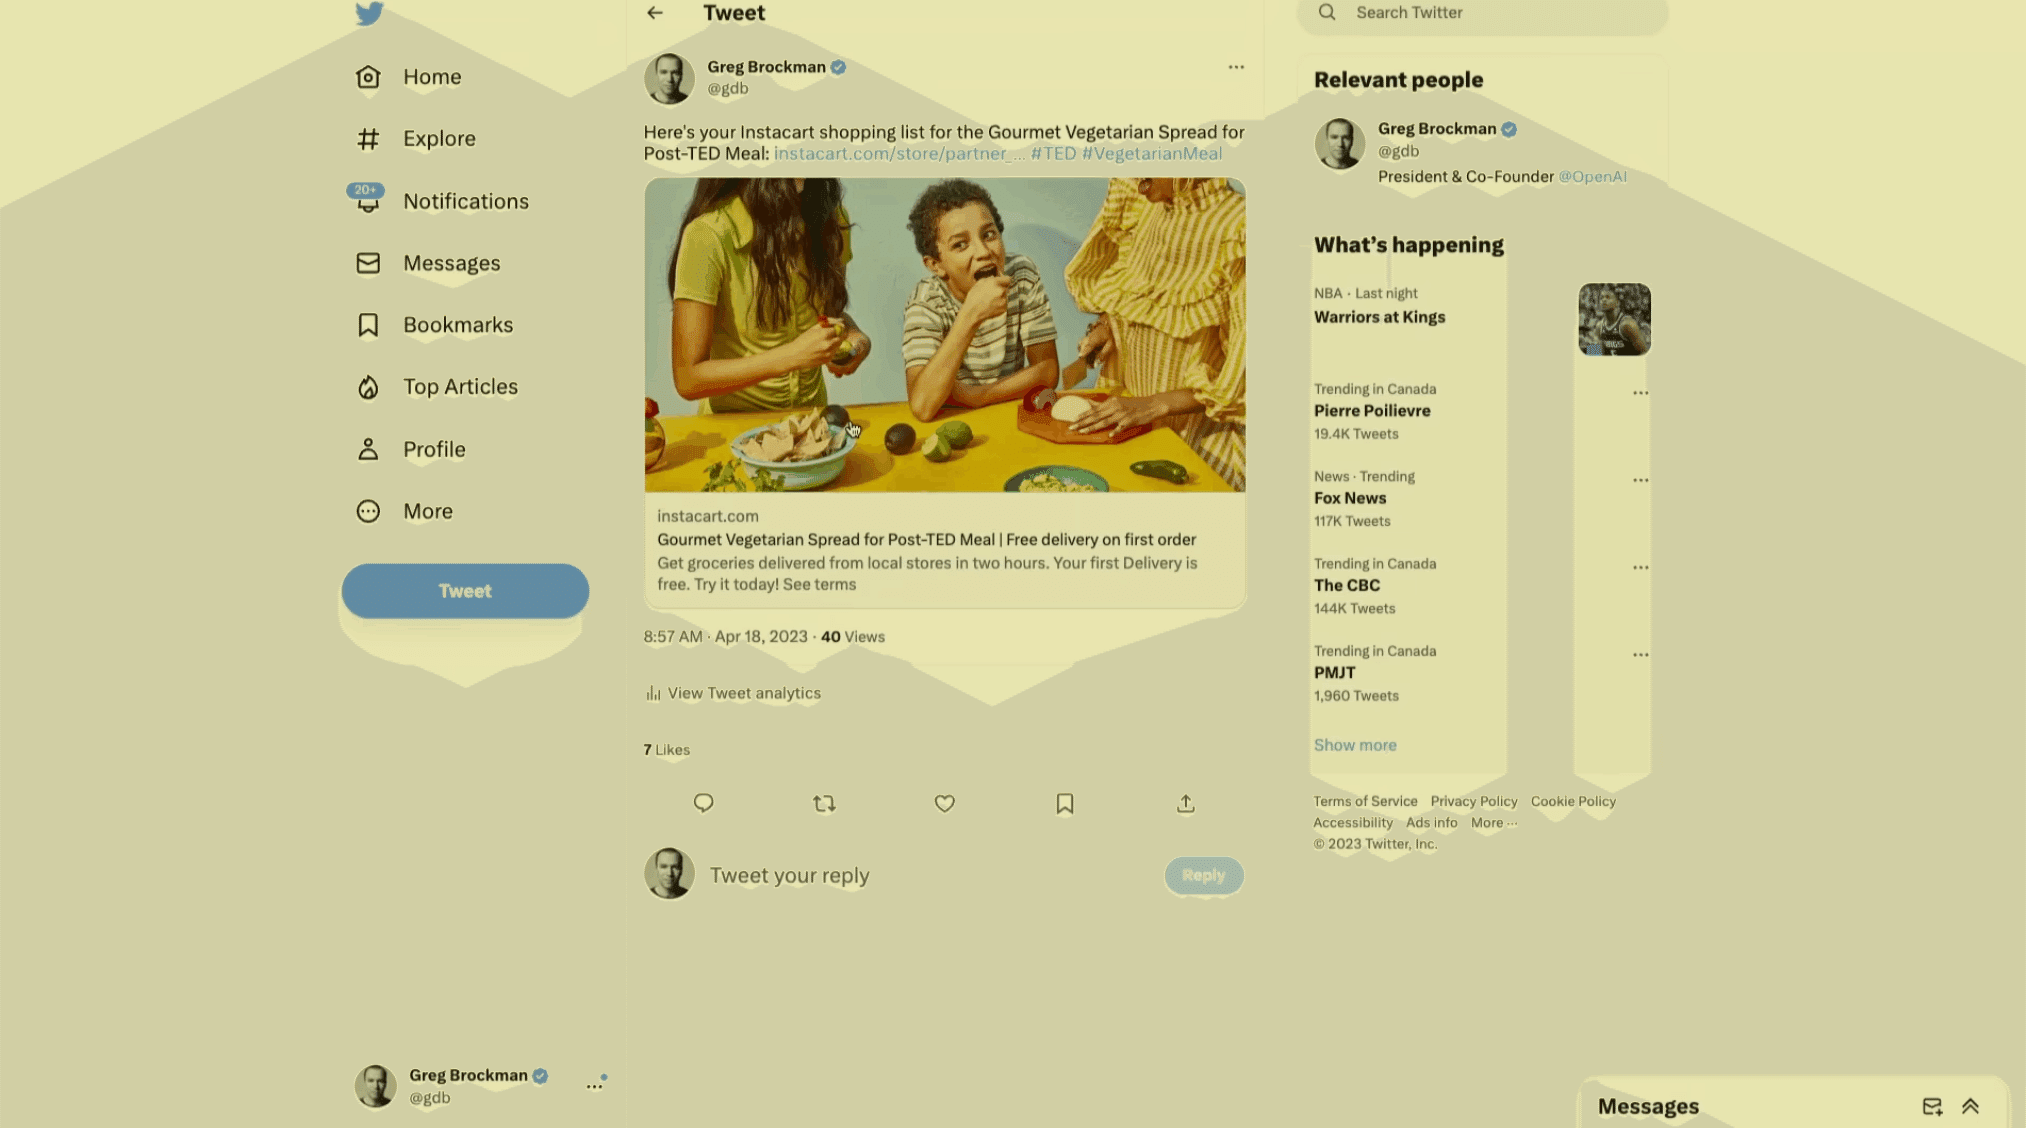Open options for Pierre Poilievre trend
2026x1128 pixels.
click(1640, 393)
